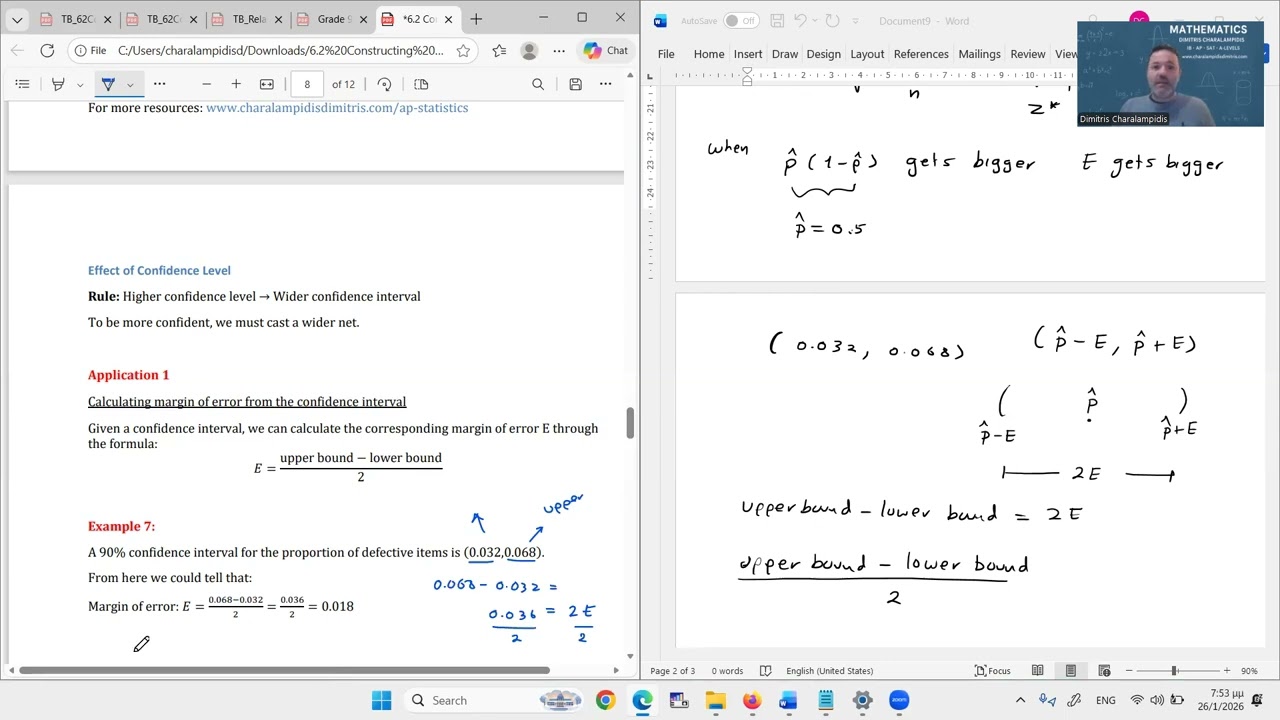This screenshot has height=720, width=1280.
Task: Zoom out Word document with minus
Action: pyautogui.click(x=1129, y=671)
